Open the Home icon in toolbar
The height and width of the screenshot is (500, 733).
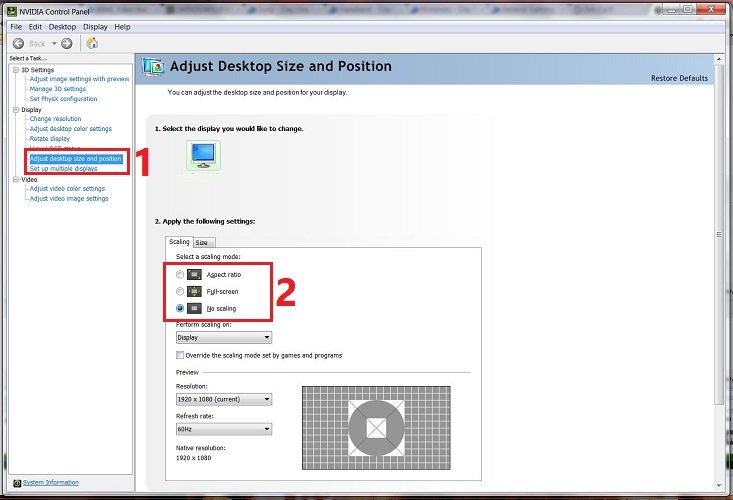(93, 43)
